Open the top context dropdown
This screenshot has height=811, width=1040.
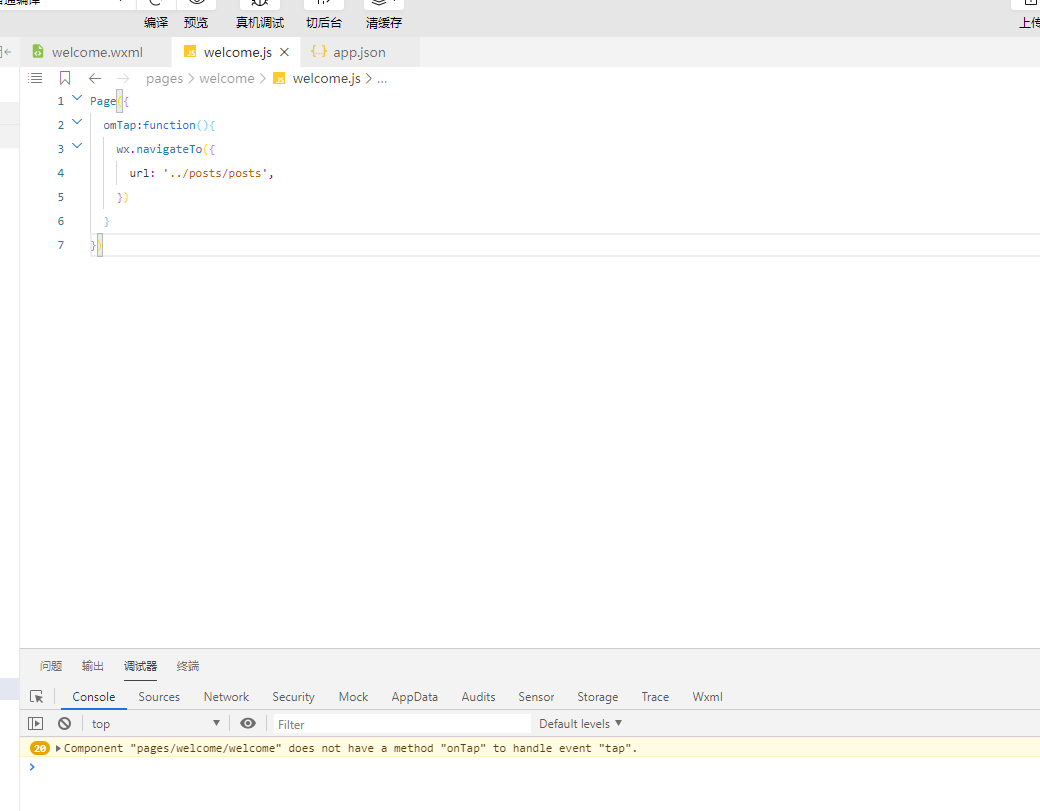[x=155, y=723]
